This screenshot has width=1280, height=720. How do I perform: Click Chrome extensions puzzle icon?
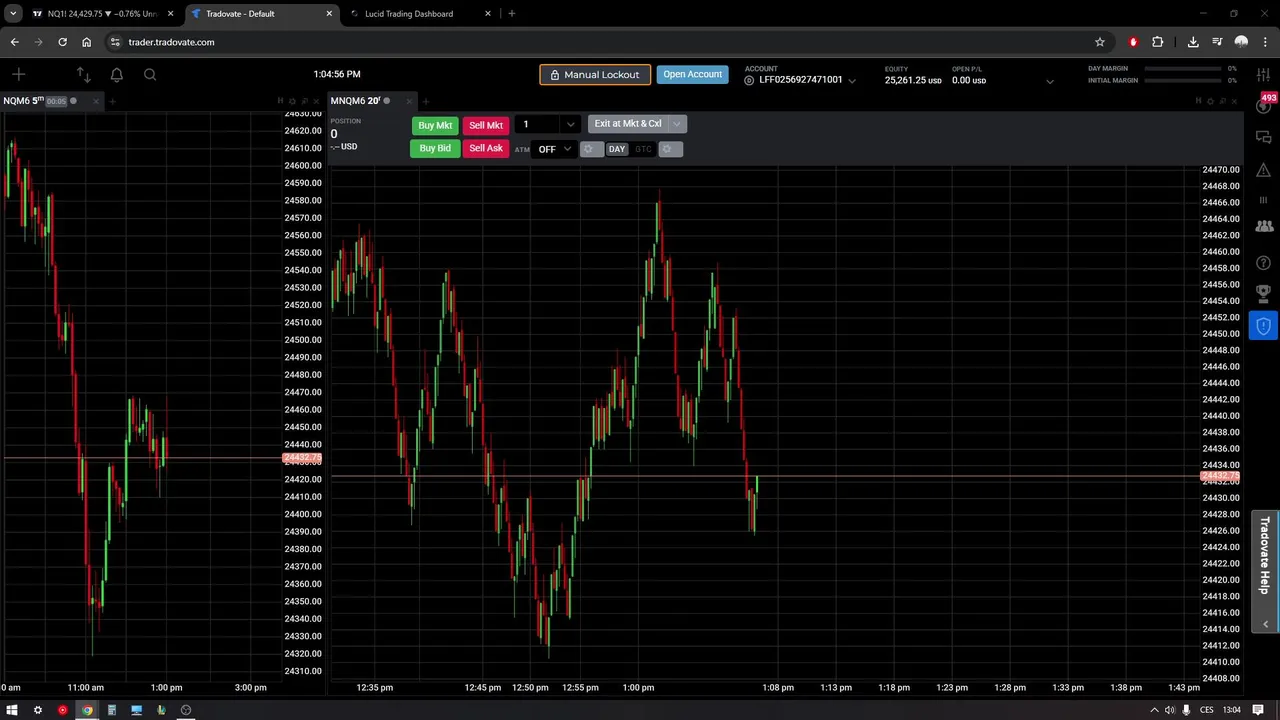(1157, 42)
